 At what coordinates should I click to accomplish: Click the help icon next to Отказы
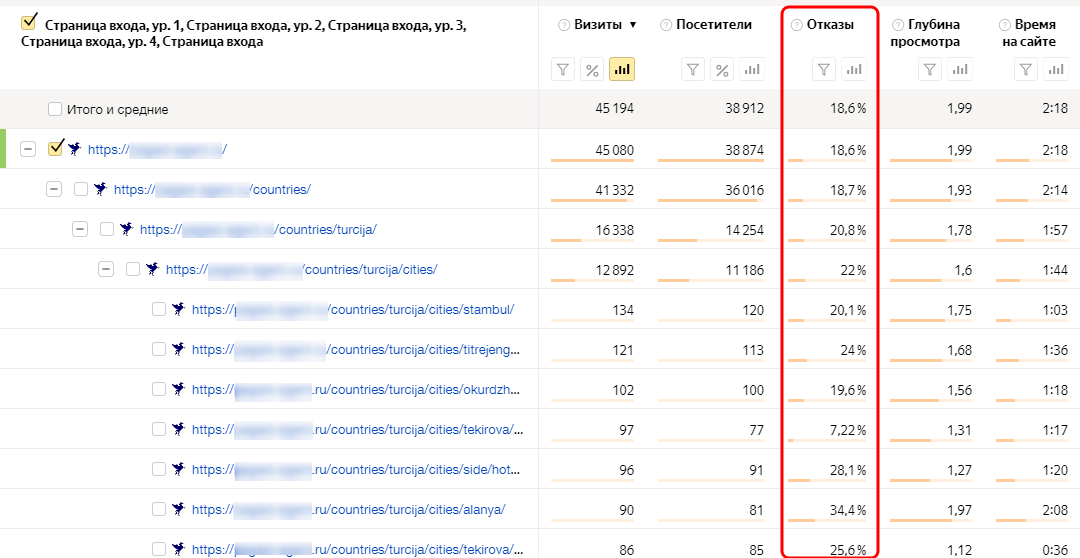click(x=796, y=25)
